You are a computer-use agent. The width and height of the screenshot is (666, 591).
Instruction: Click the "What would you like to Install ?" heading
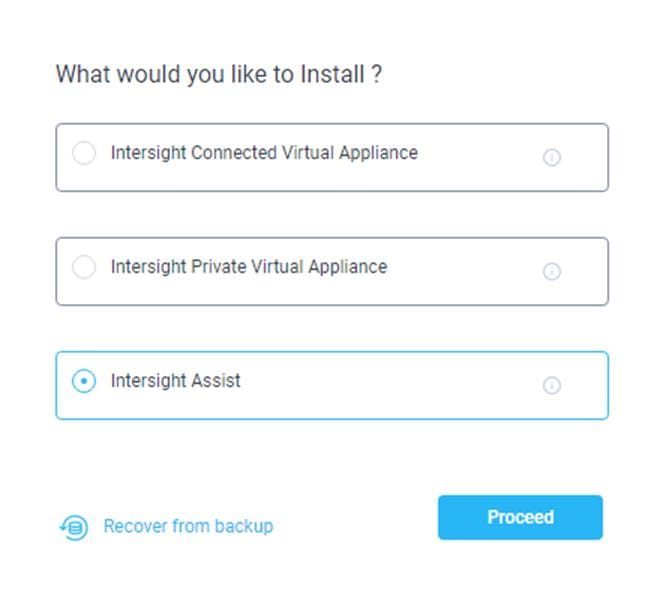click(218, 75)
